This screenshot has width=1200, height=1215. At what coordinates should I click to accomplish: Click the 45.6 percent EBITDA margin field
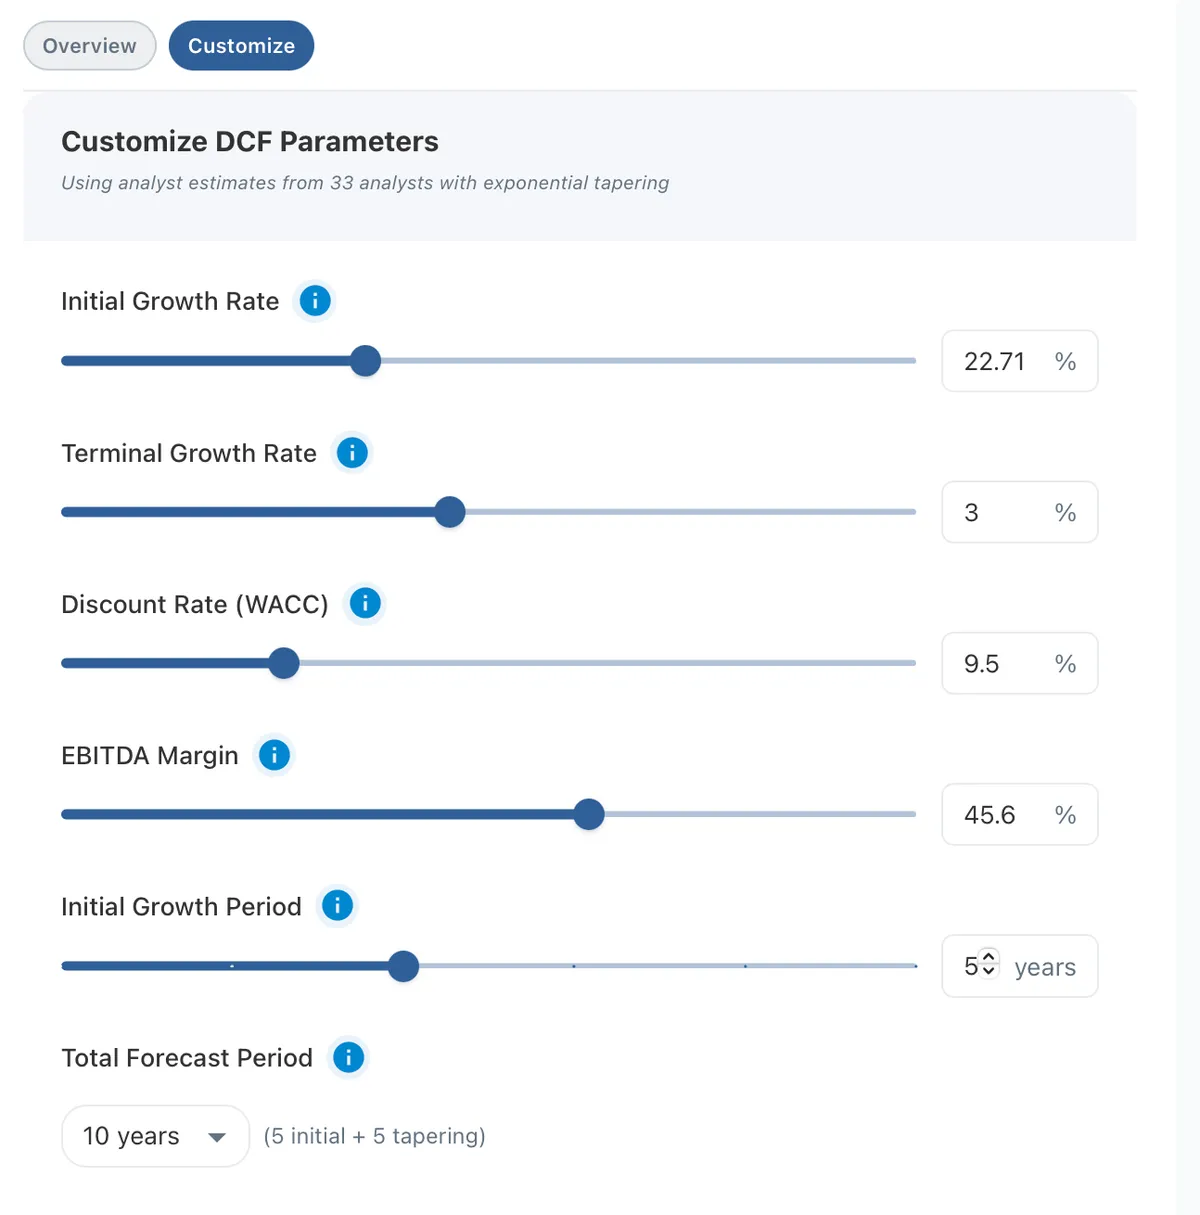(1020, 814)
